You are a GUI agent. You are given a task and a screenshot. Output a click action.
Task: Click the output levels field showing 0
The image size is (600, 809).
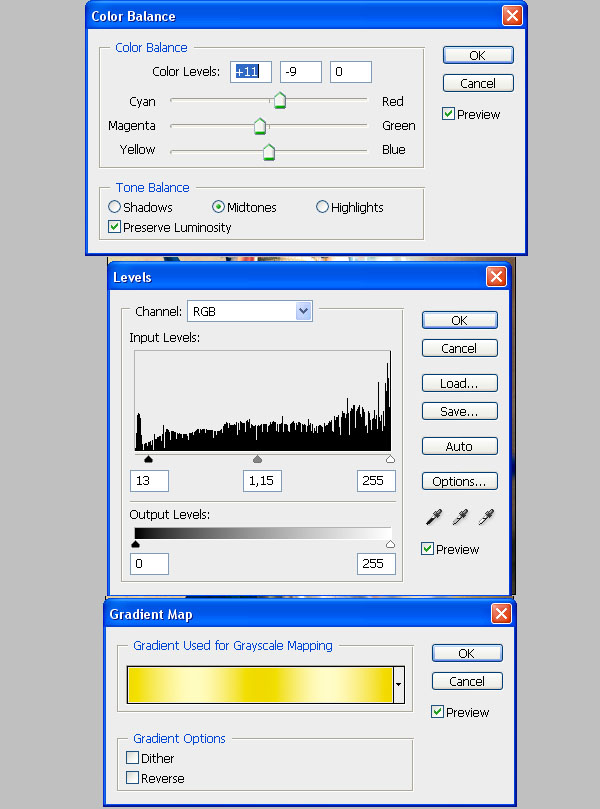[149, 563]
